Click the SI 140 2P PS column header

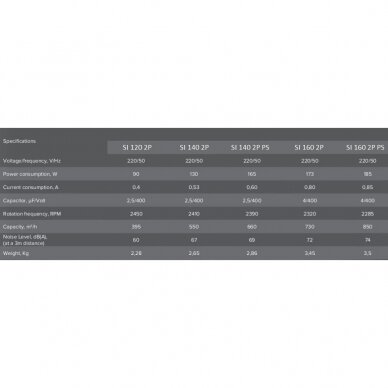[x=250, y=147]
